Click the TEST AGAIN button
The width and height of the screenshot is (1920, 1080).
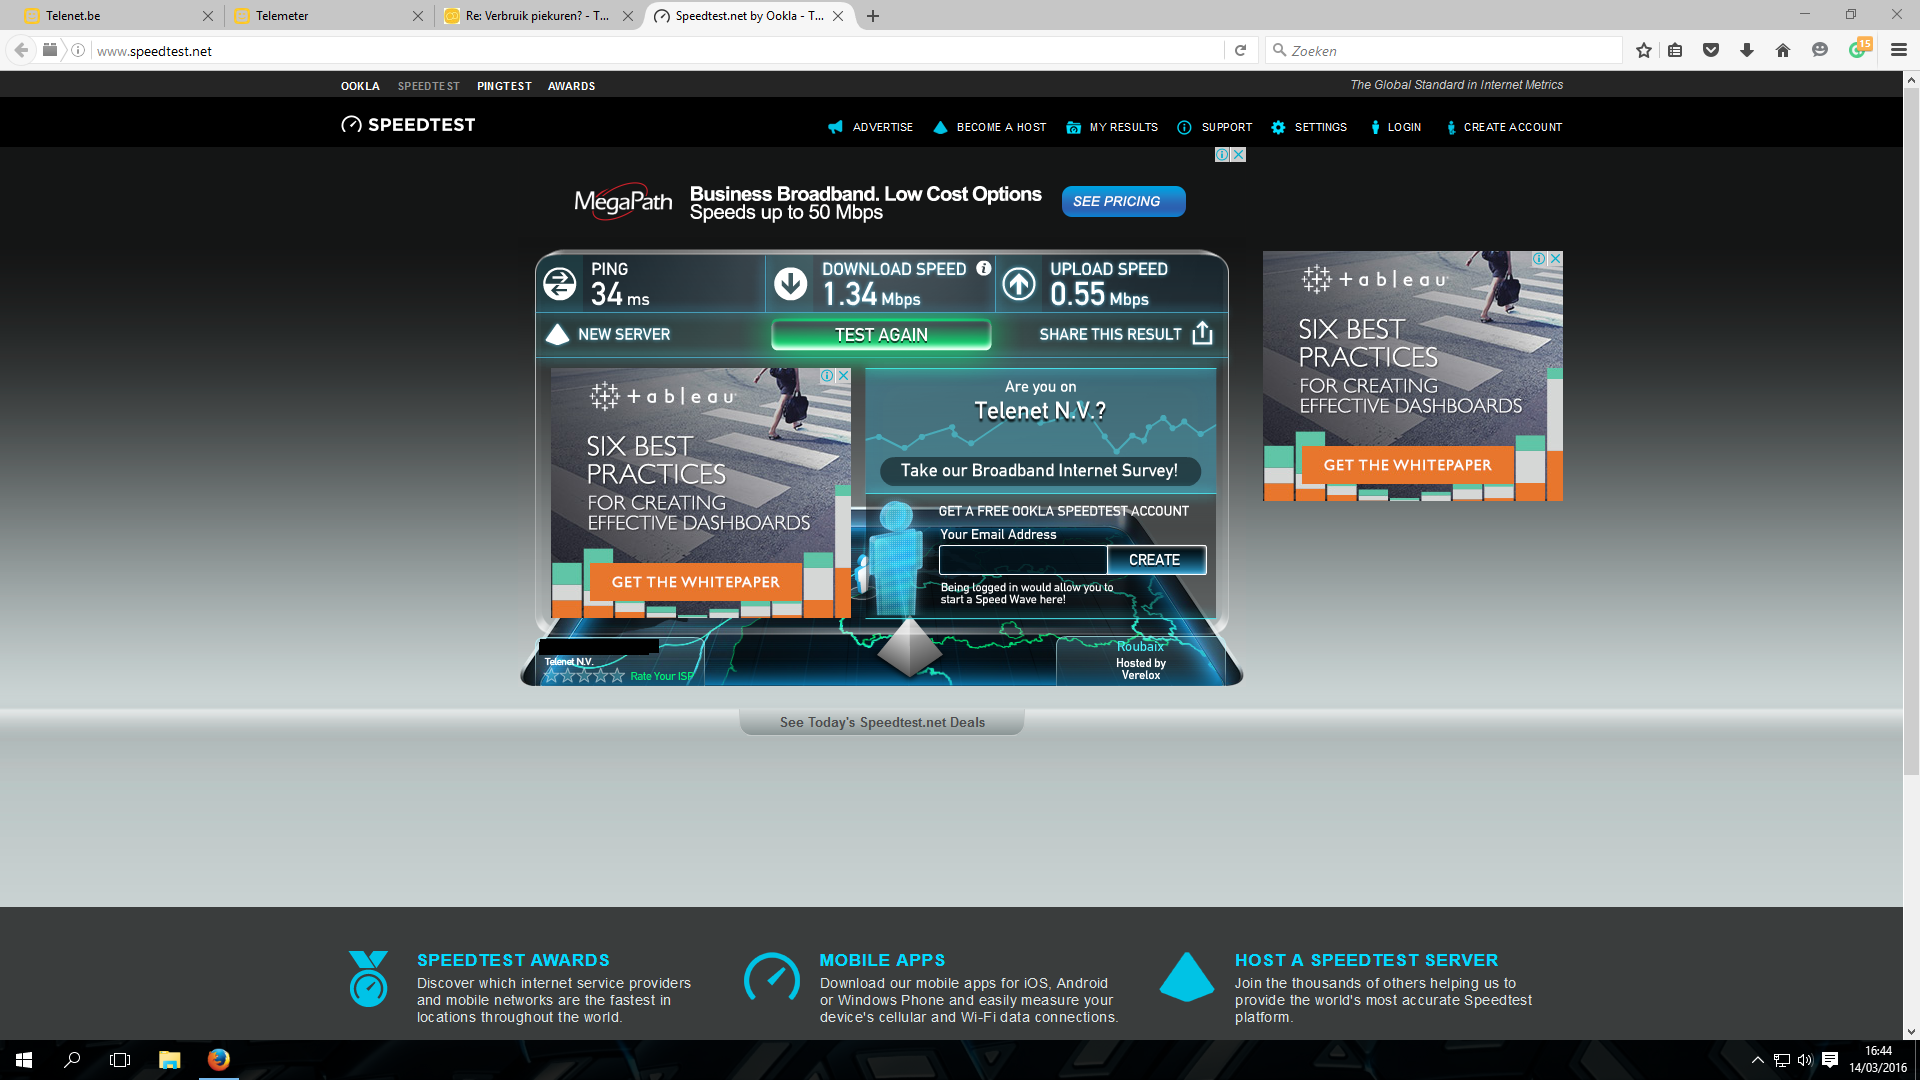click(x=881, y=335)
